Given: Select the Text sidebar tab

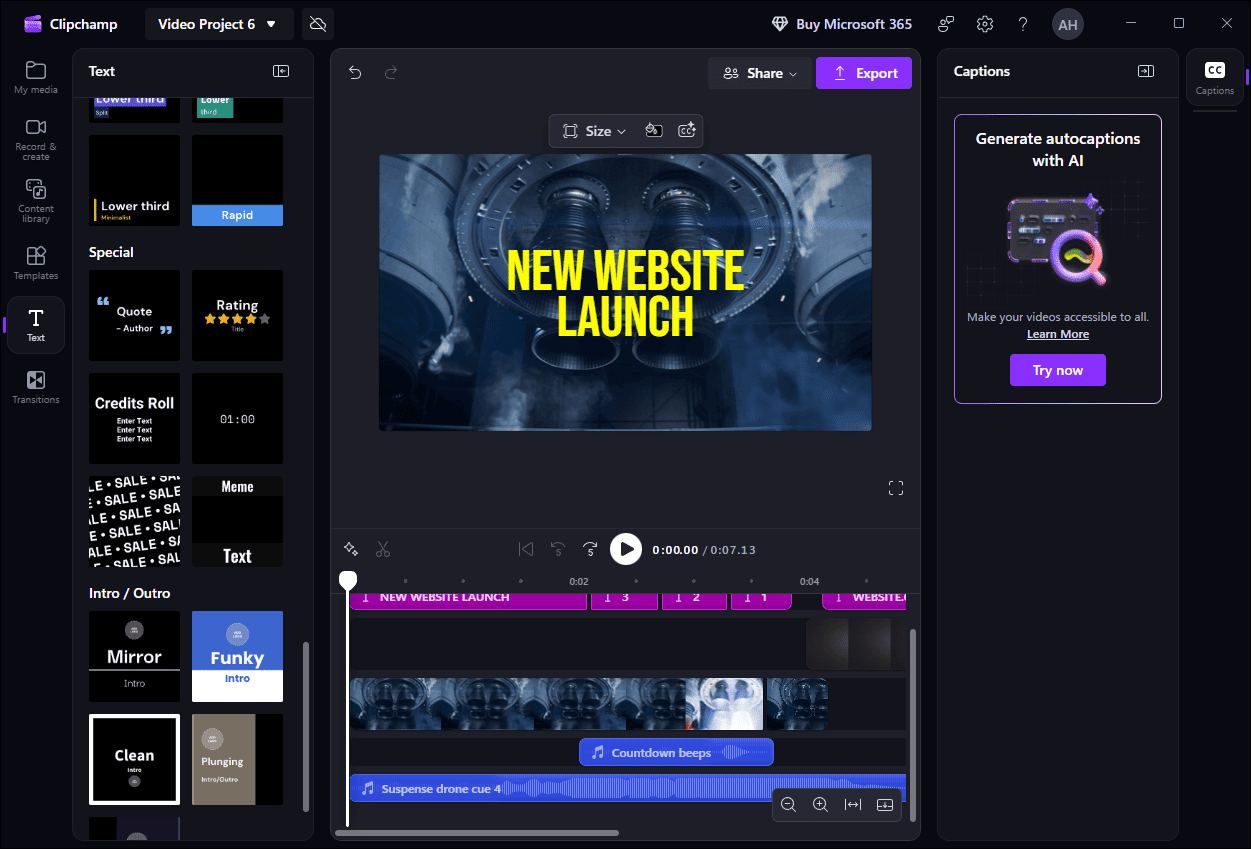Looking at the screenshot, I should tap(36, 325).
